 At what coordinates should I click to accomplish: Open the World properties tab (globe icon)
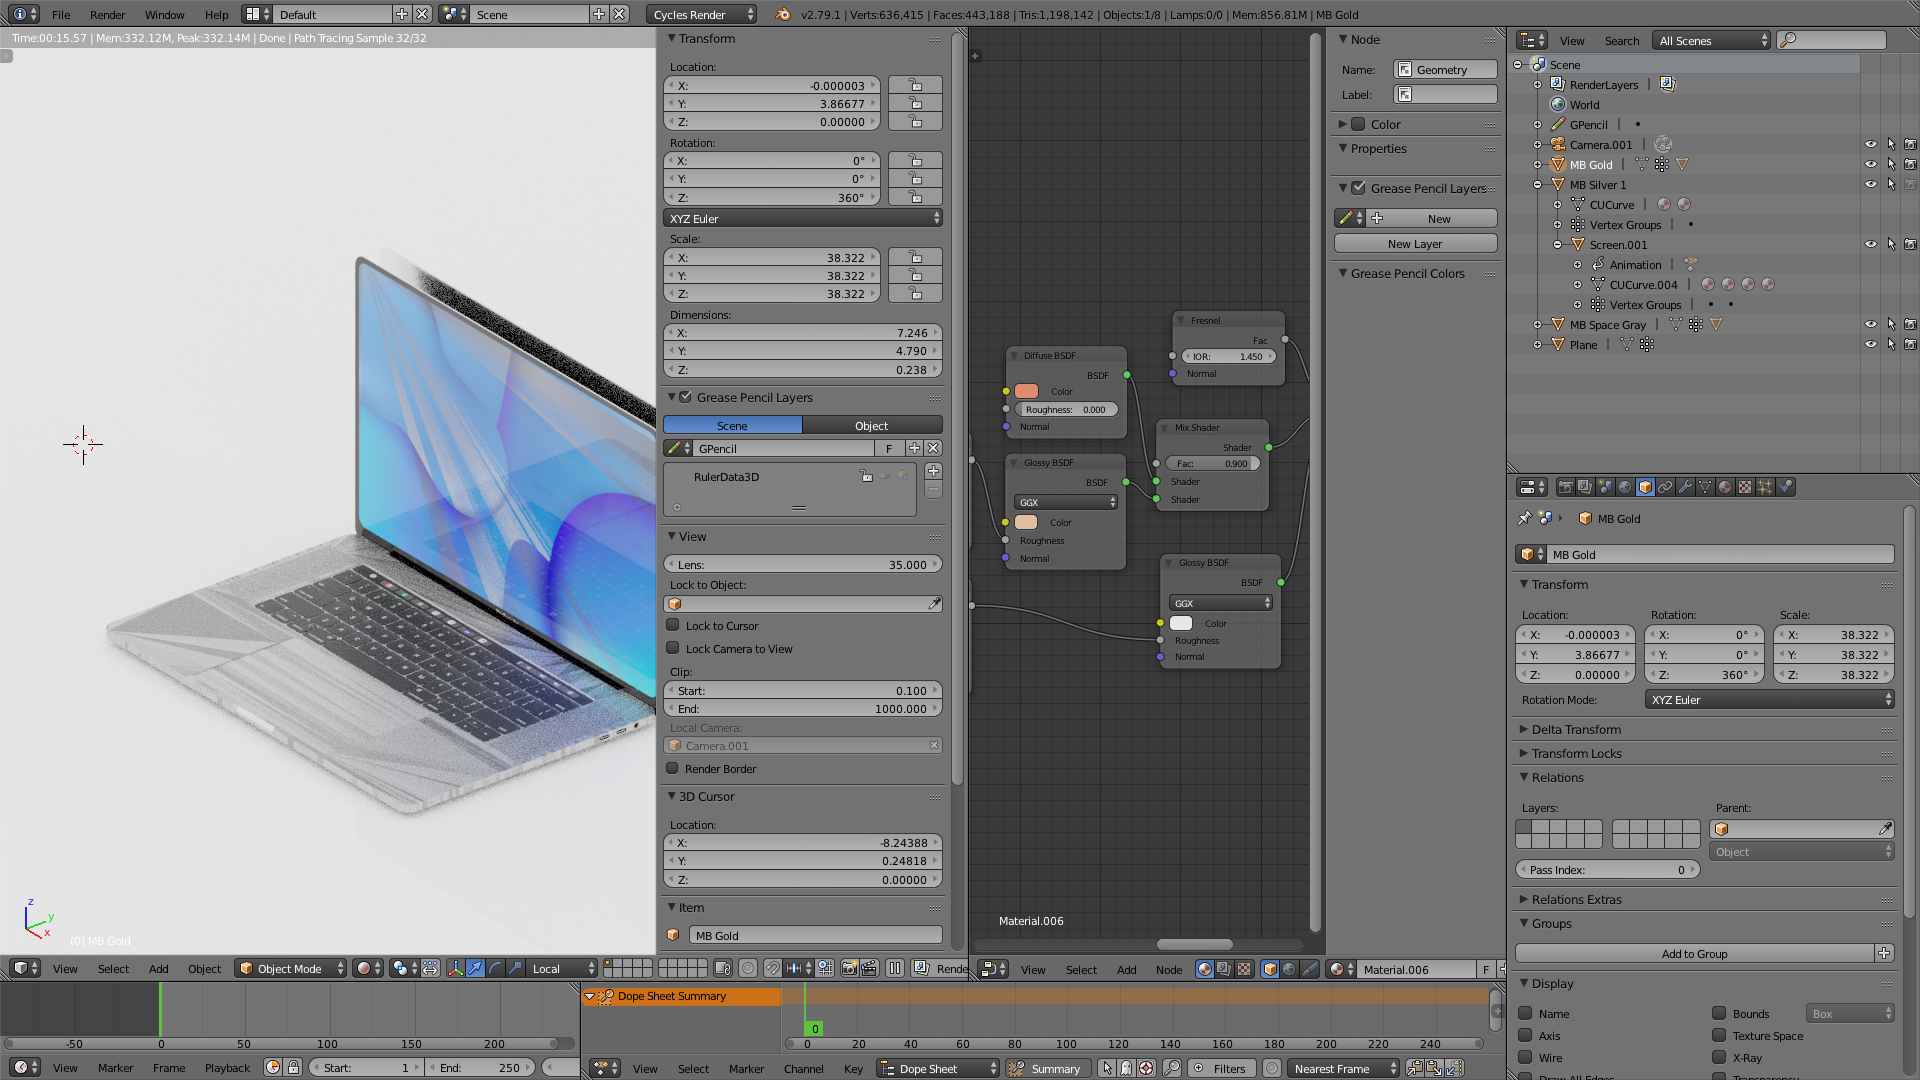point(1624,487)
